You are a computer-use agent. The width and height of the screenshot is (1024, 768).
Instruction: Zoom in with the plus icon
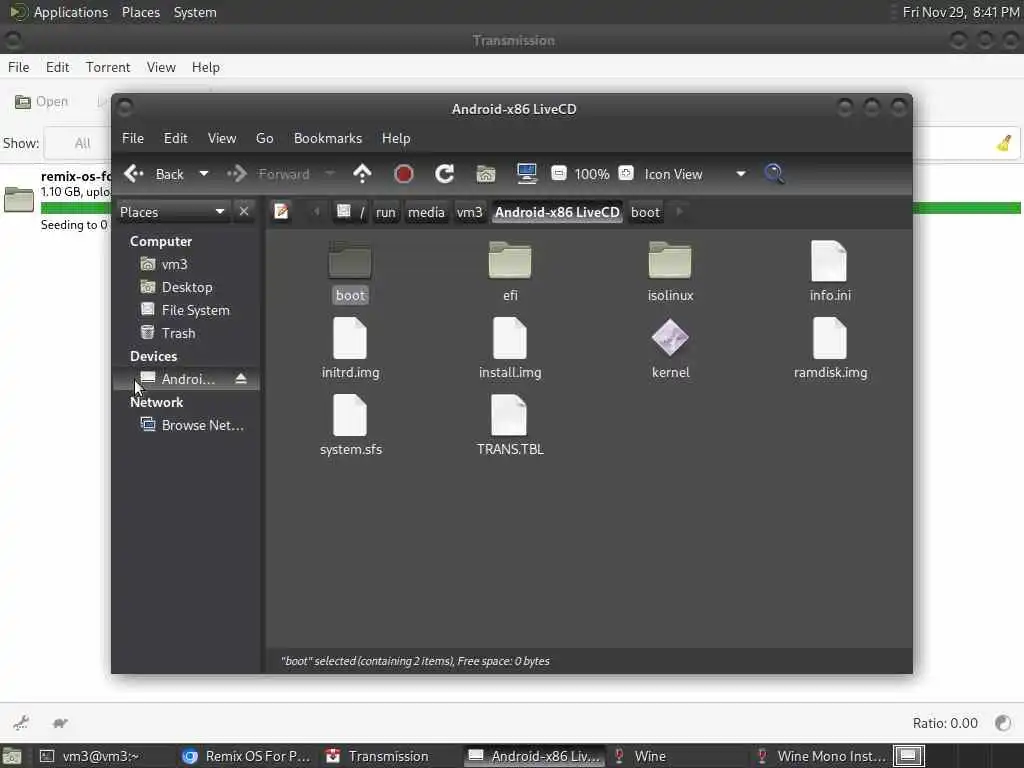coord(626,174)
